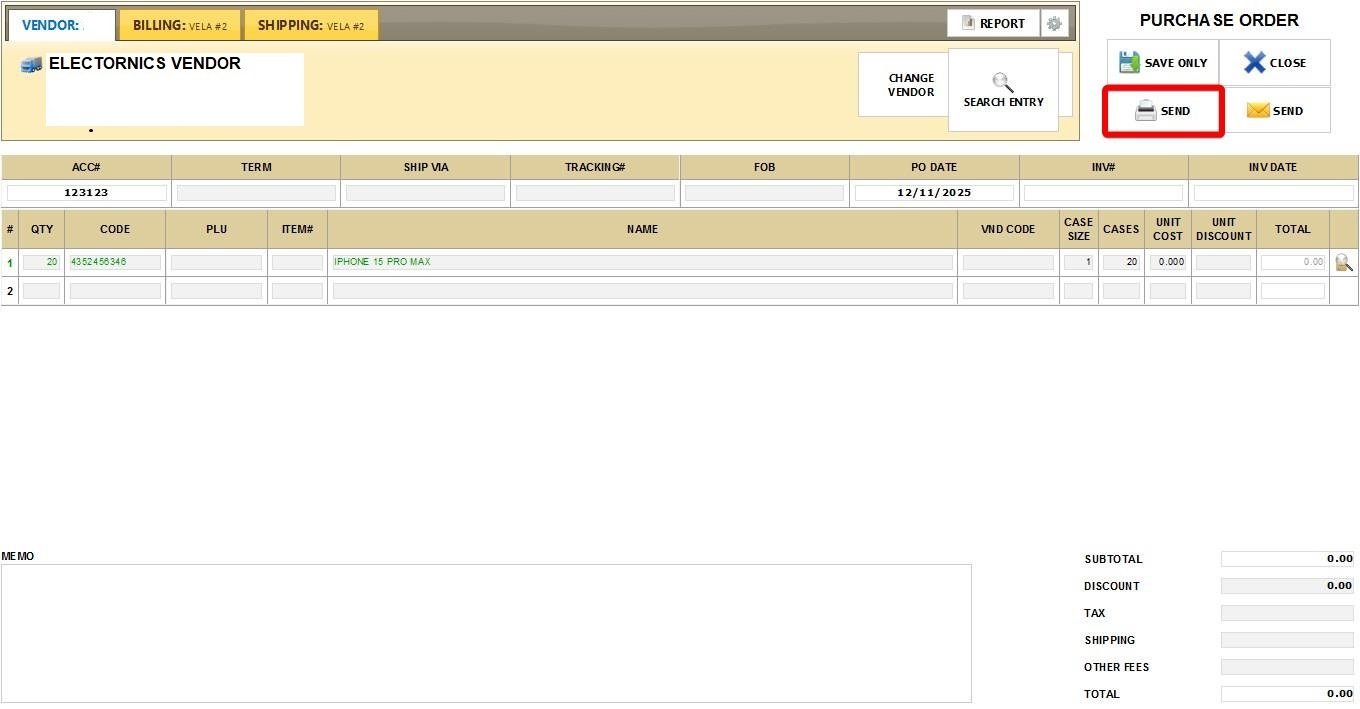Select the Vendor tab

61,26
